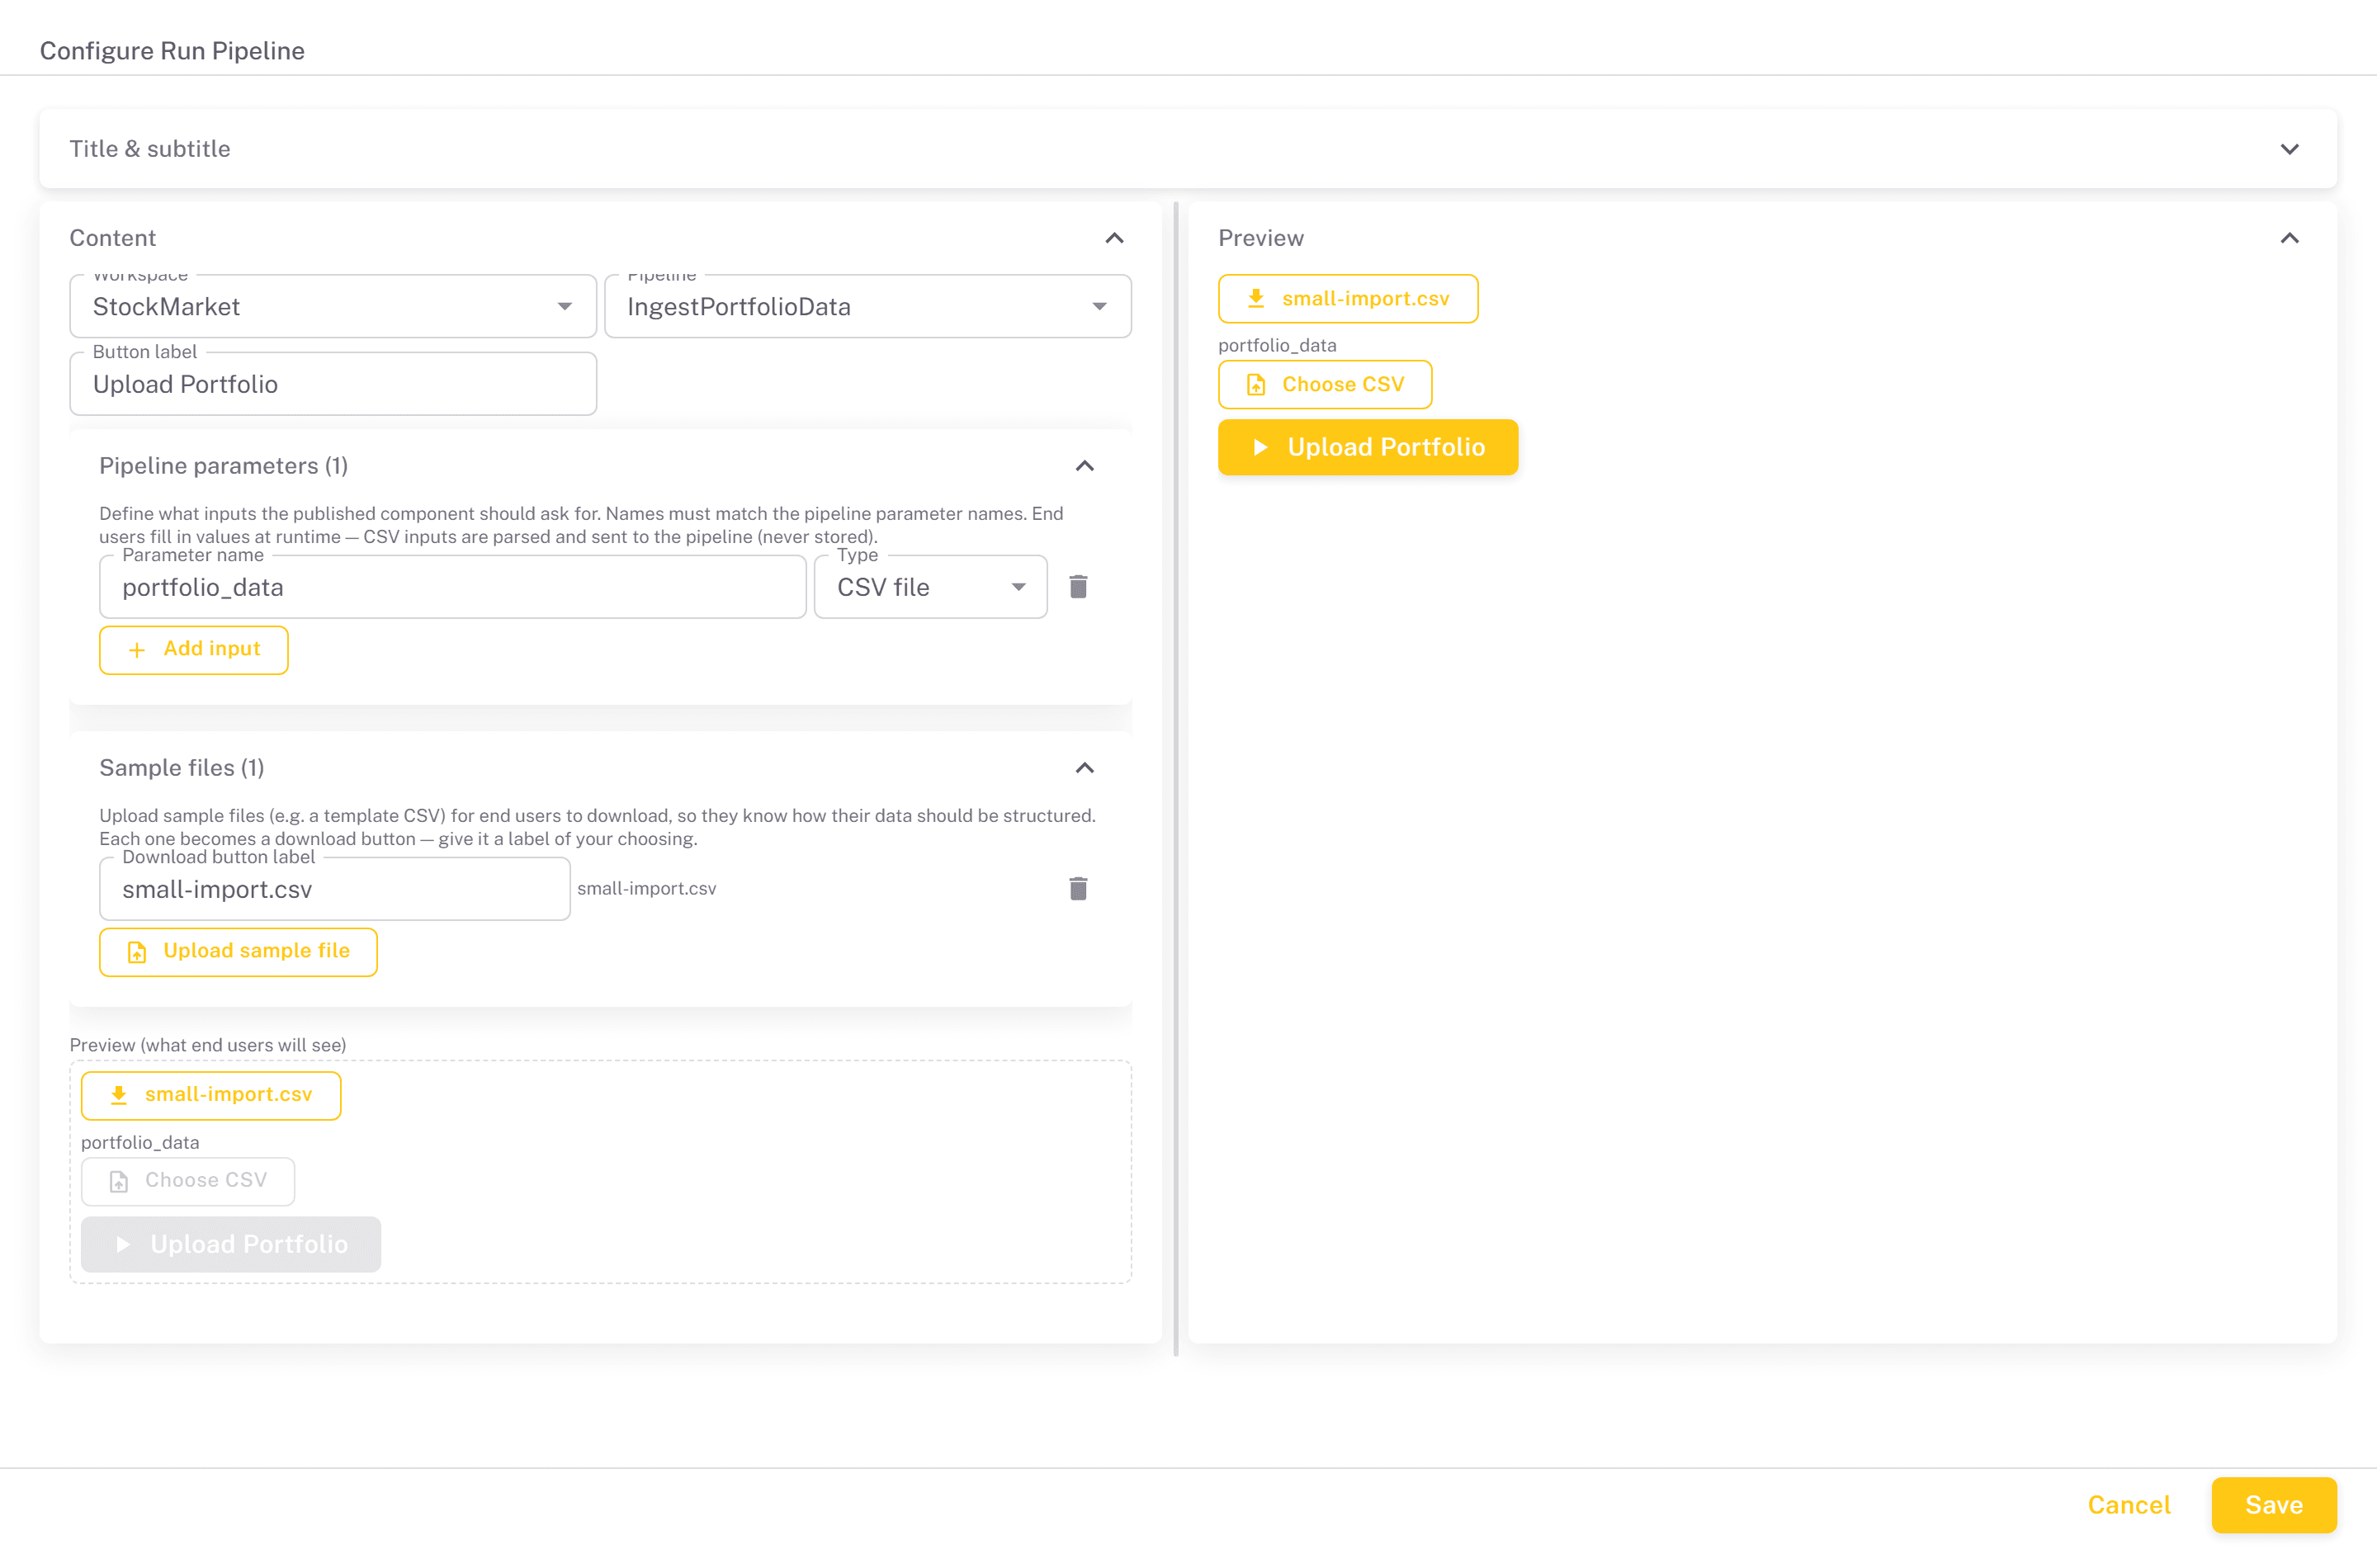Click greyed Upload Portfolio in end-user preview box
Screen dimensions: 2377x1568
point(231,1244)
